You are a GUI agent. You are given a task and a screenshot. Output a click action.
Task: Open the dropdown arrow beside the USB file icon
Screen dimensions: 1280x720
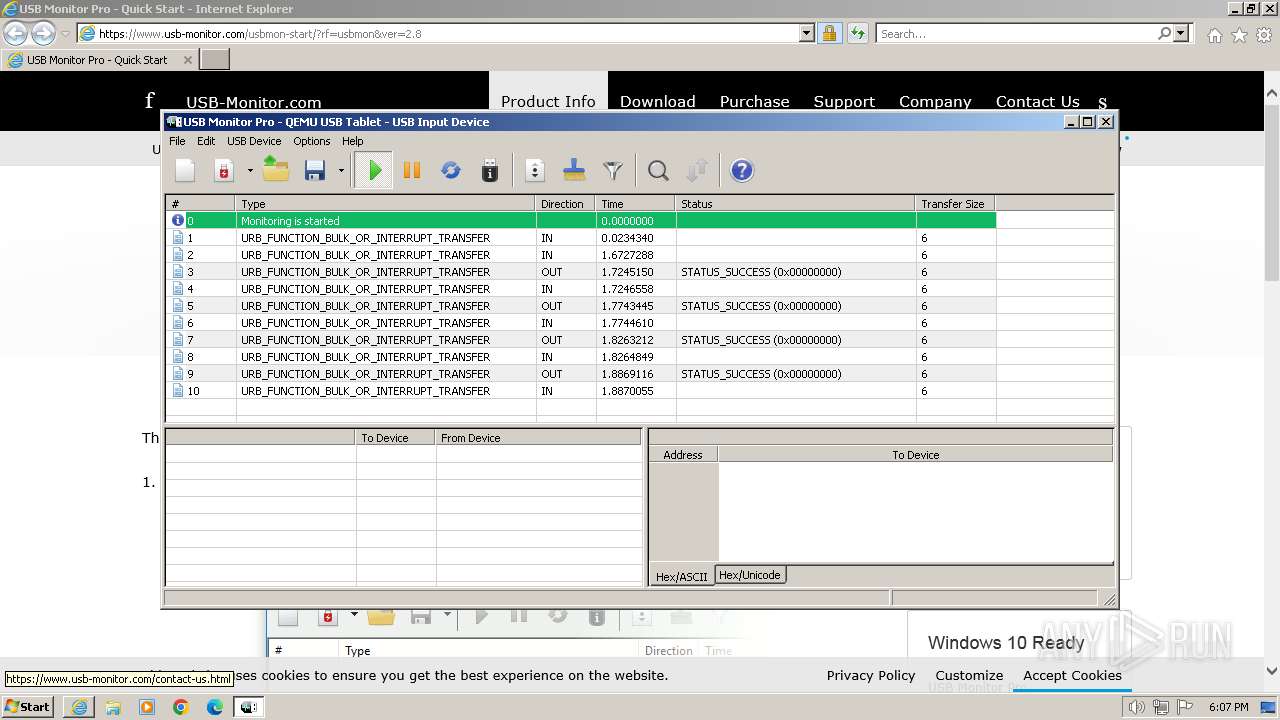tap(250, 171)
